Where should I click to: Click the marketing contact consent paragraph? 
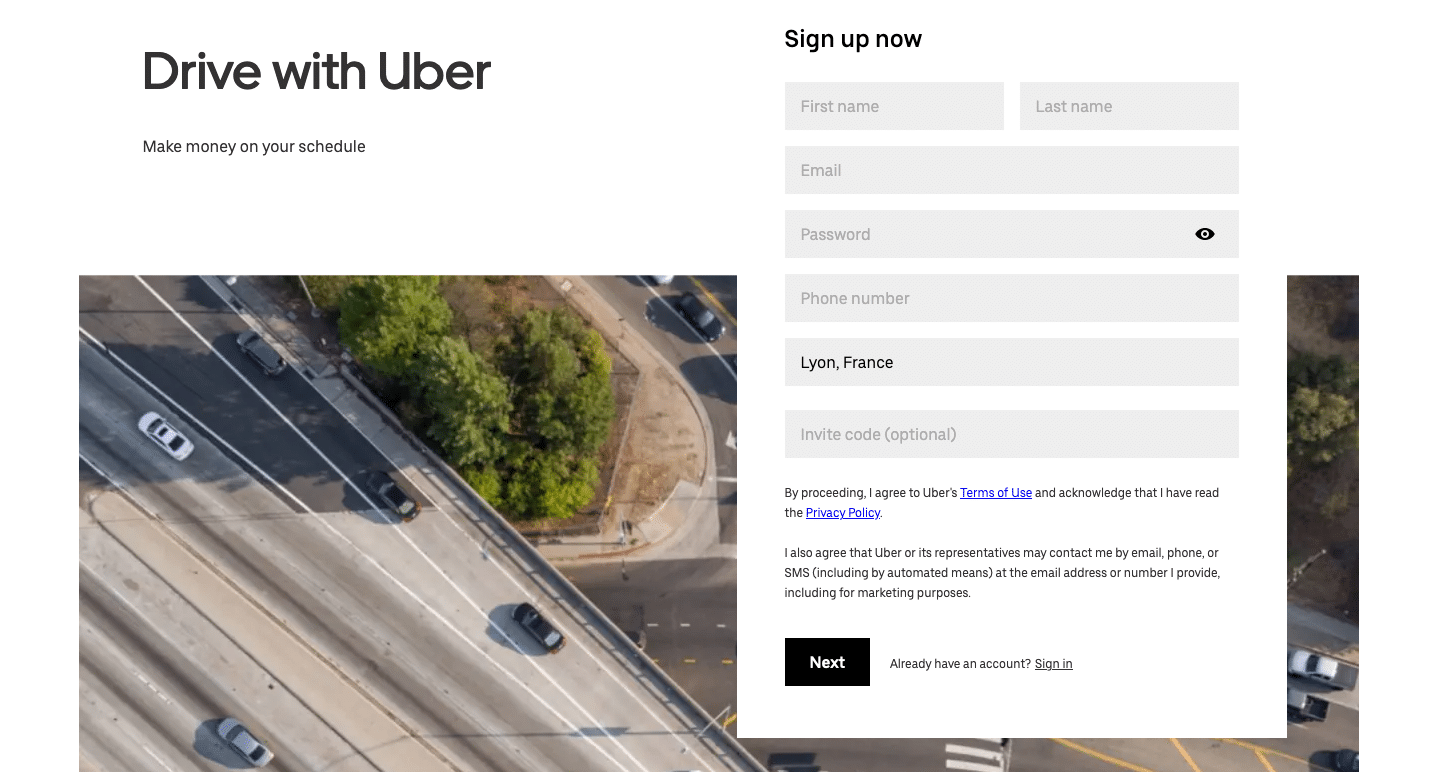(1002, 573)
